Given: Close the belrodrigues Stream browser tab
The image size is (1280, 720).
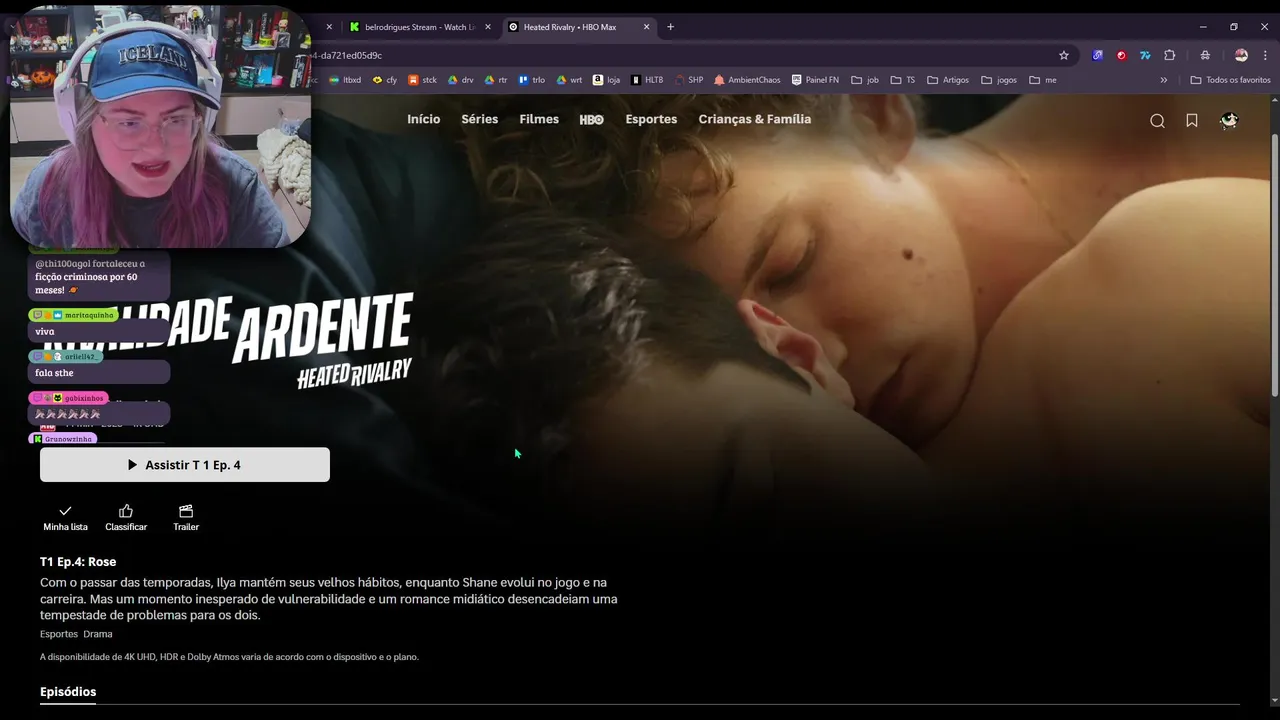Looking at the screenshot, I should 488,27.
